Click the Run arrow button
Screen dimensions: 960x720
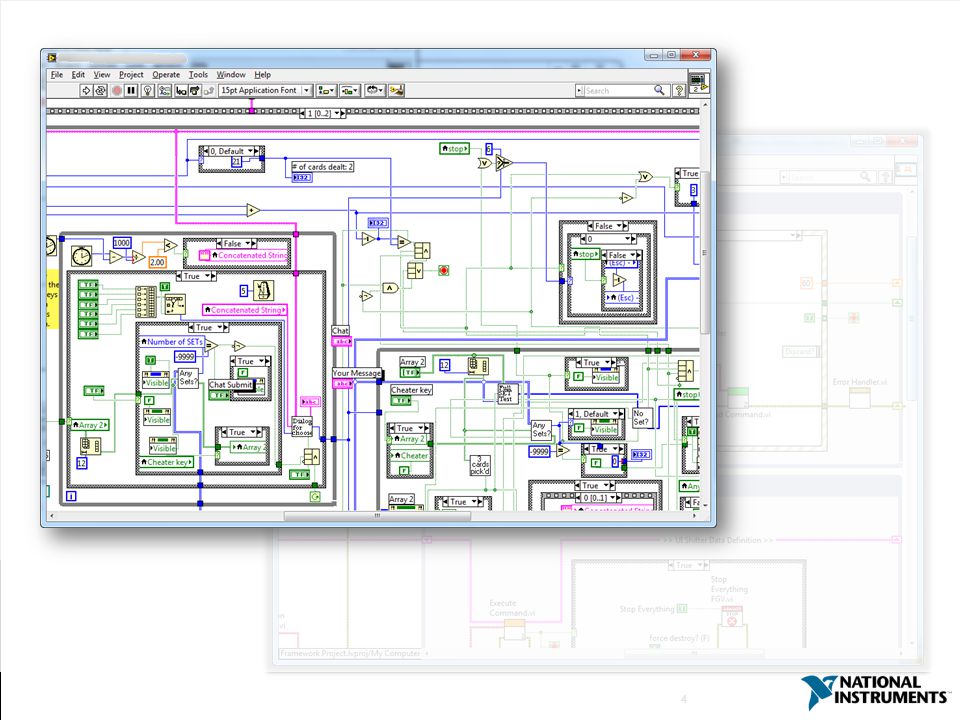86,91
